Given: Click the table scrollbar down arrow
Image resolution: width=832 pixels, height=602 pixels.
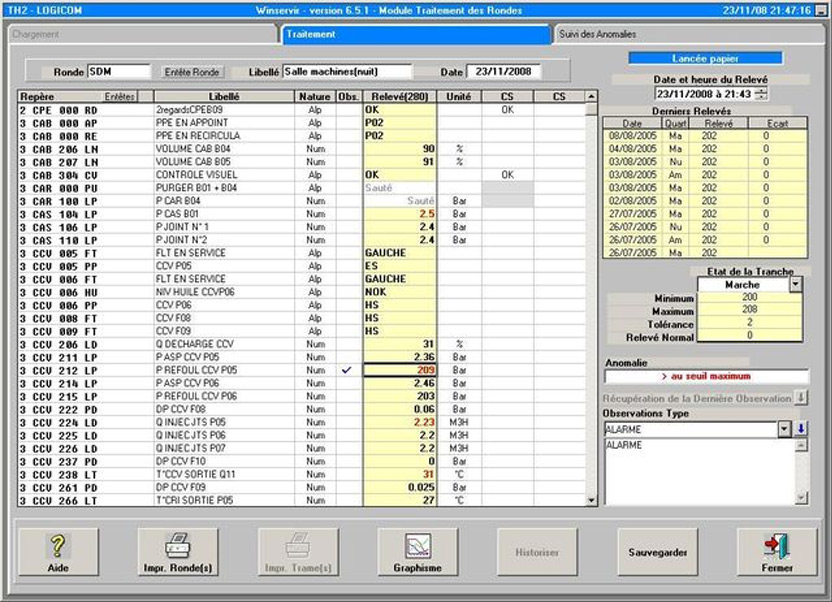Looking at the screenshot, I should (591, 500).
